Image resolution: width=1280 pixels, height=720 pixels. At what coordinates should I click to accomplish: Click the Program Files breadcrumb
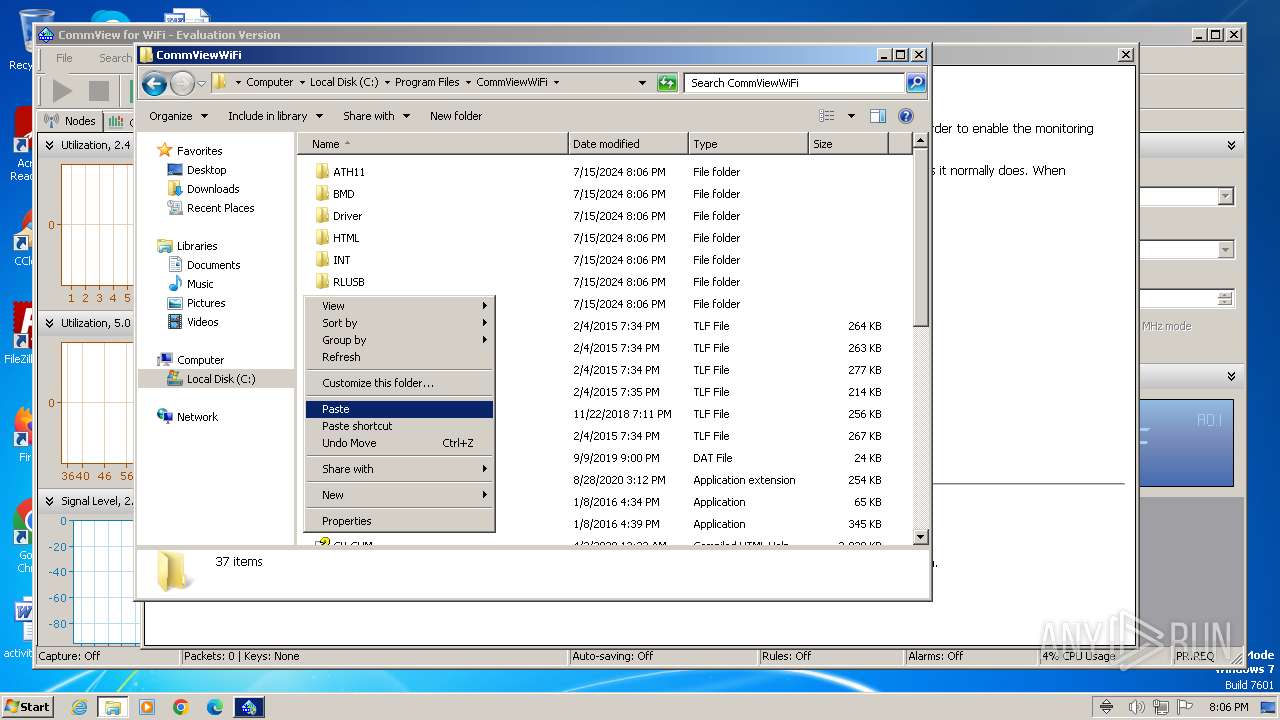[427, 83]
